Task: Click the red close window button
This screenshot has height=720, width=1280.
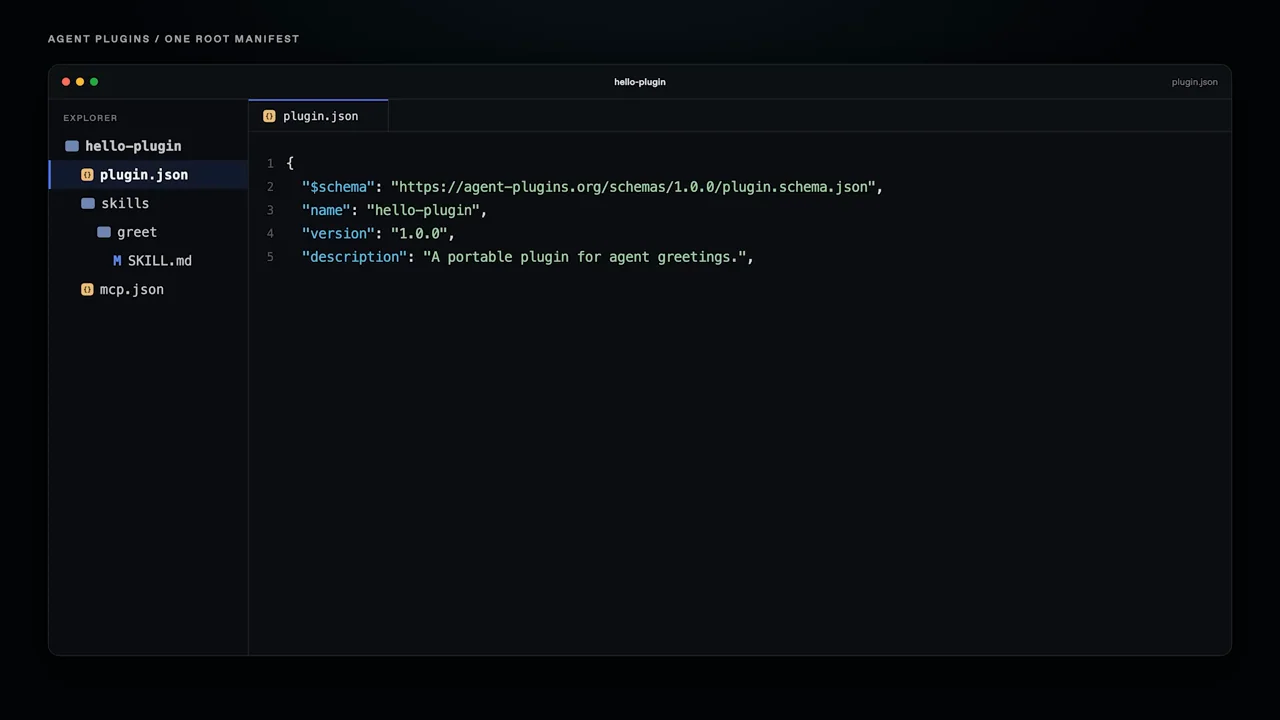Action: point(66,82)
